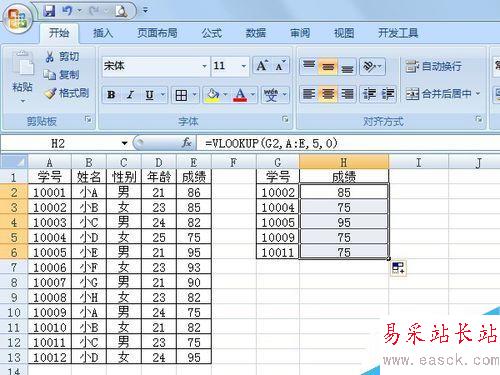Open print preview from quick access toolbar
Image resolution: width=500 pixels, height=375 pixels.
point(121,11)
